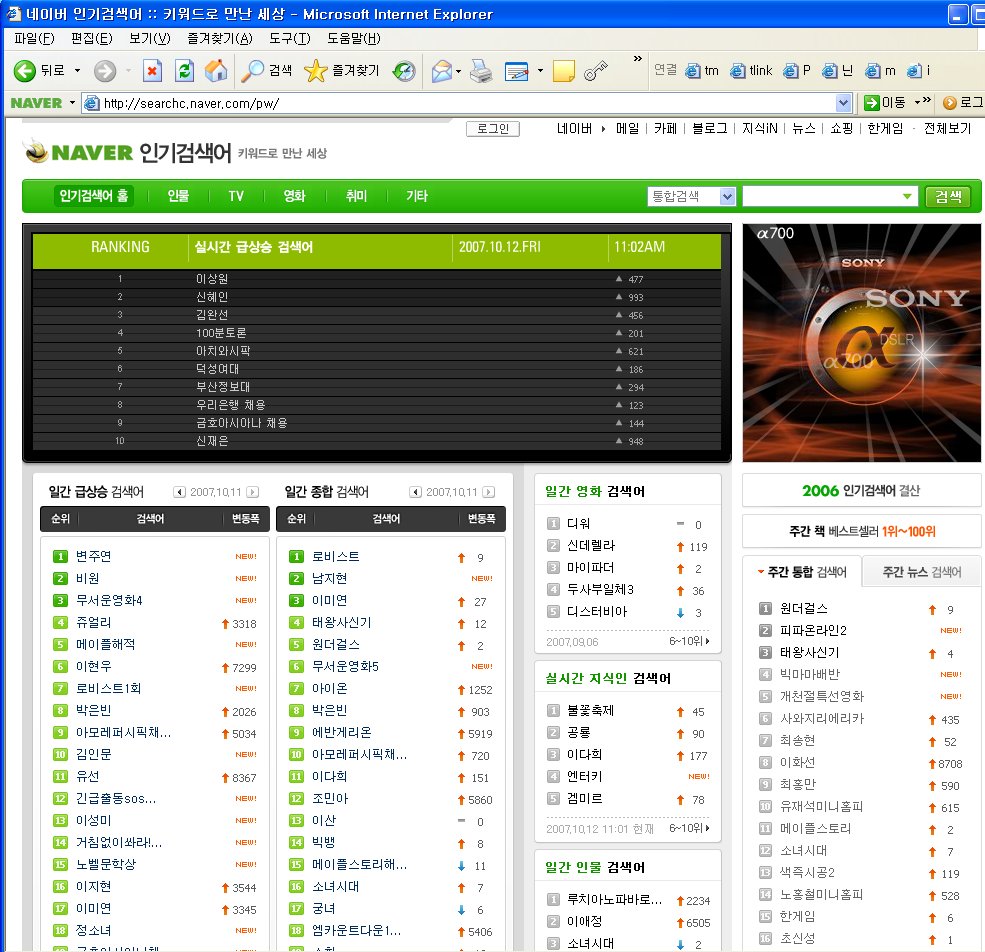
Task: Show next day for 일간 종합 검색어
Action: tap(489, 492)
